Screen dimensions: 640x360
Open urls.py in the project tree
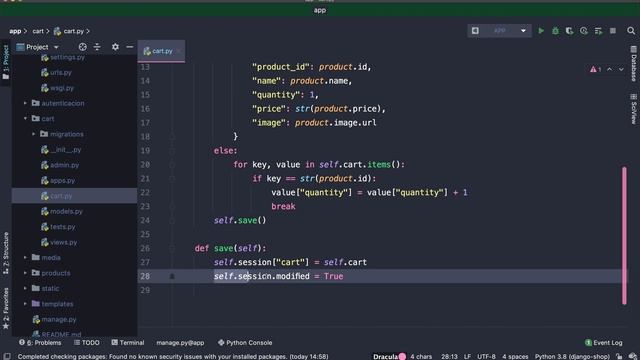pos(56,73)
